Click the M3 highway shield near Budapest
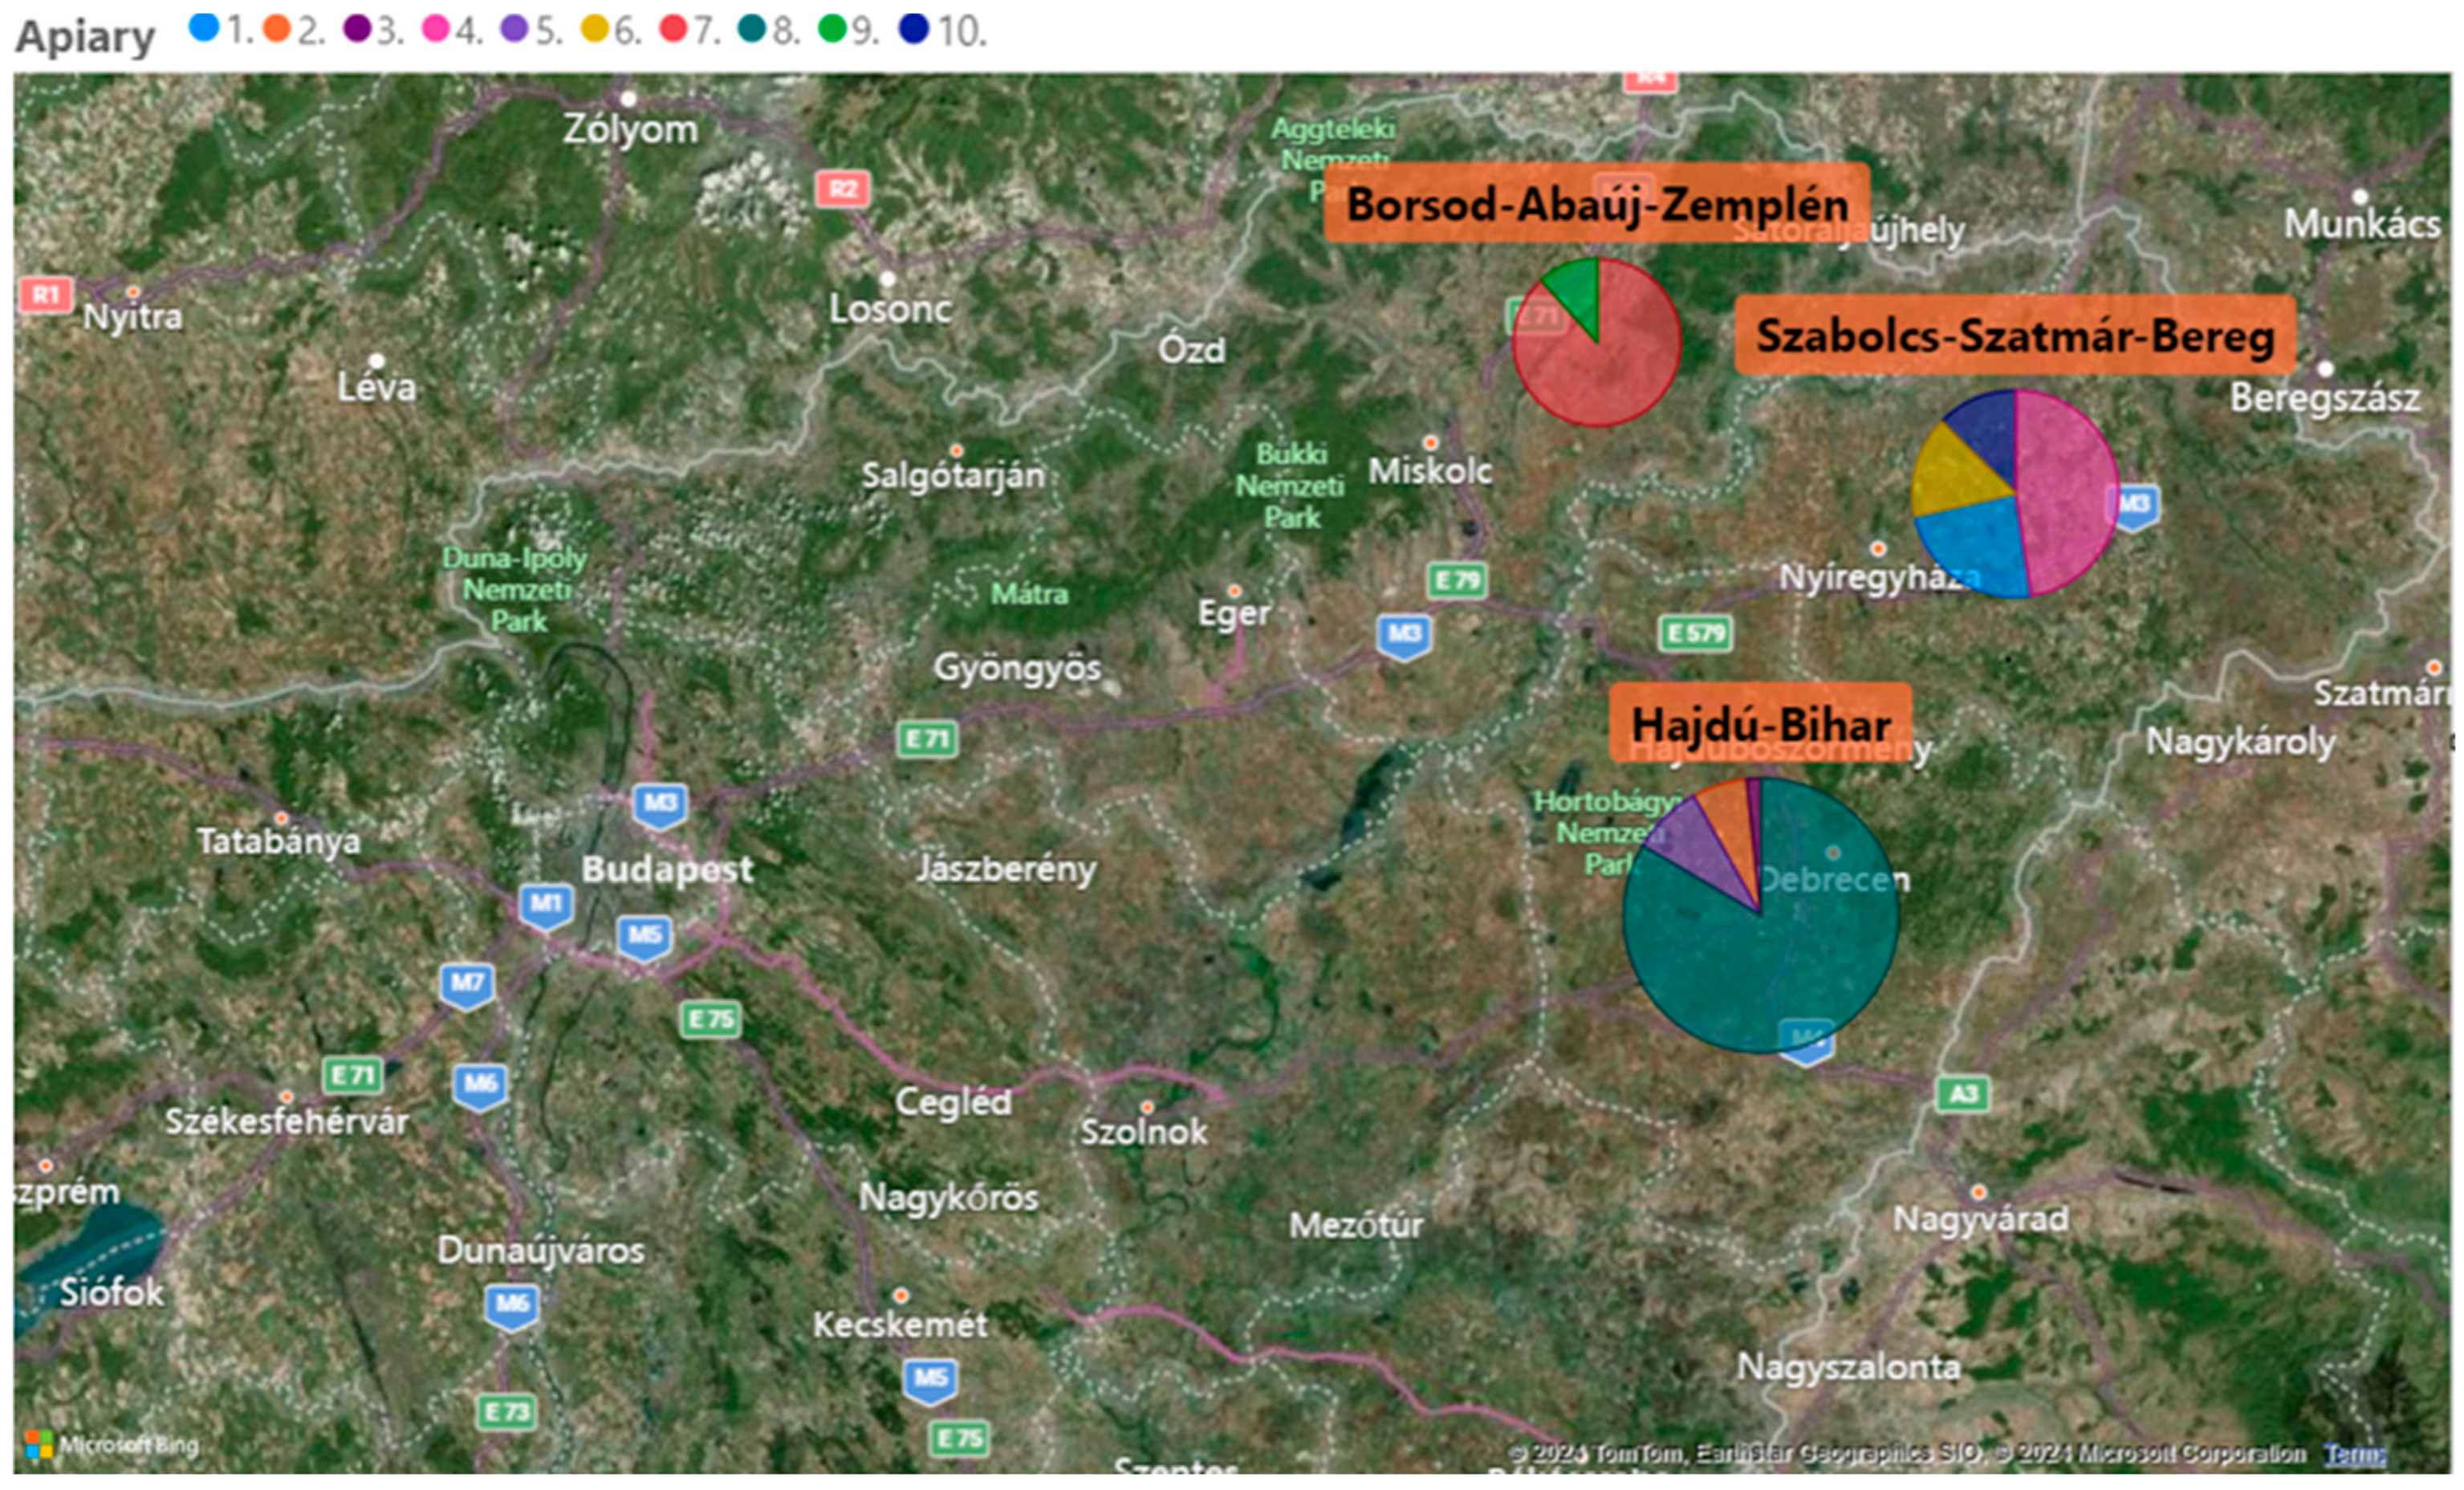The image size is (2464, 1490). [x=660, y=805]
